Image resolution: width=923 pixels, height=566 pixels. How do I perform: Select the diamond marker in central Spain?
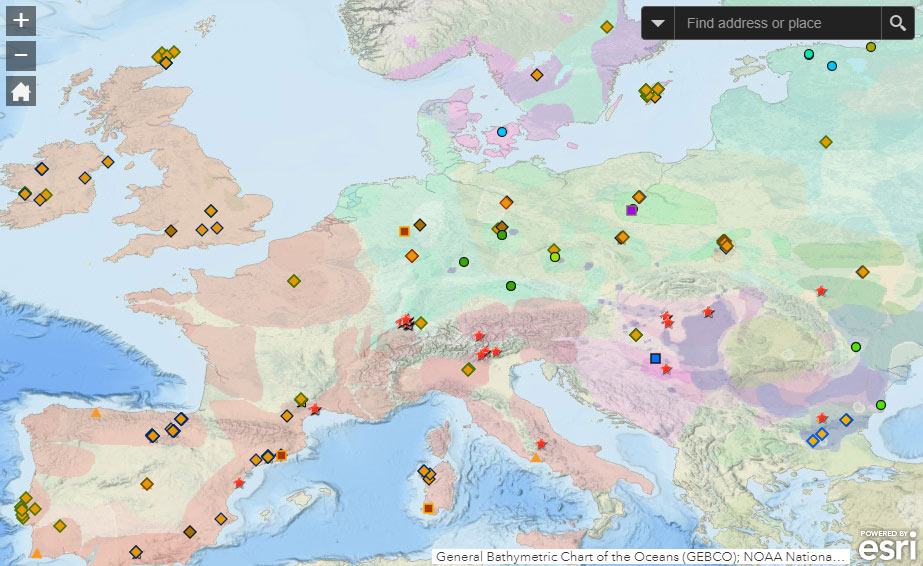[147, 484]
